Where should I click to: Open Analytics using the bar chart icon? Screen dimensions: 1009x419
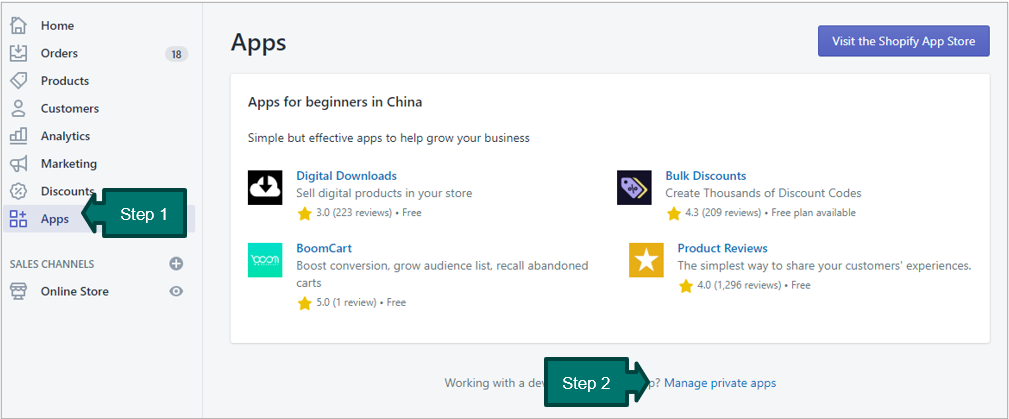19,136
